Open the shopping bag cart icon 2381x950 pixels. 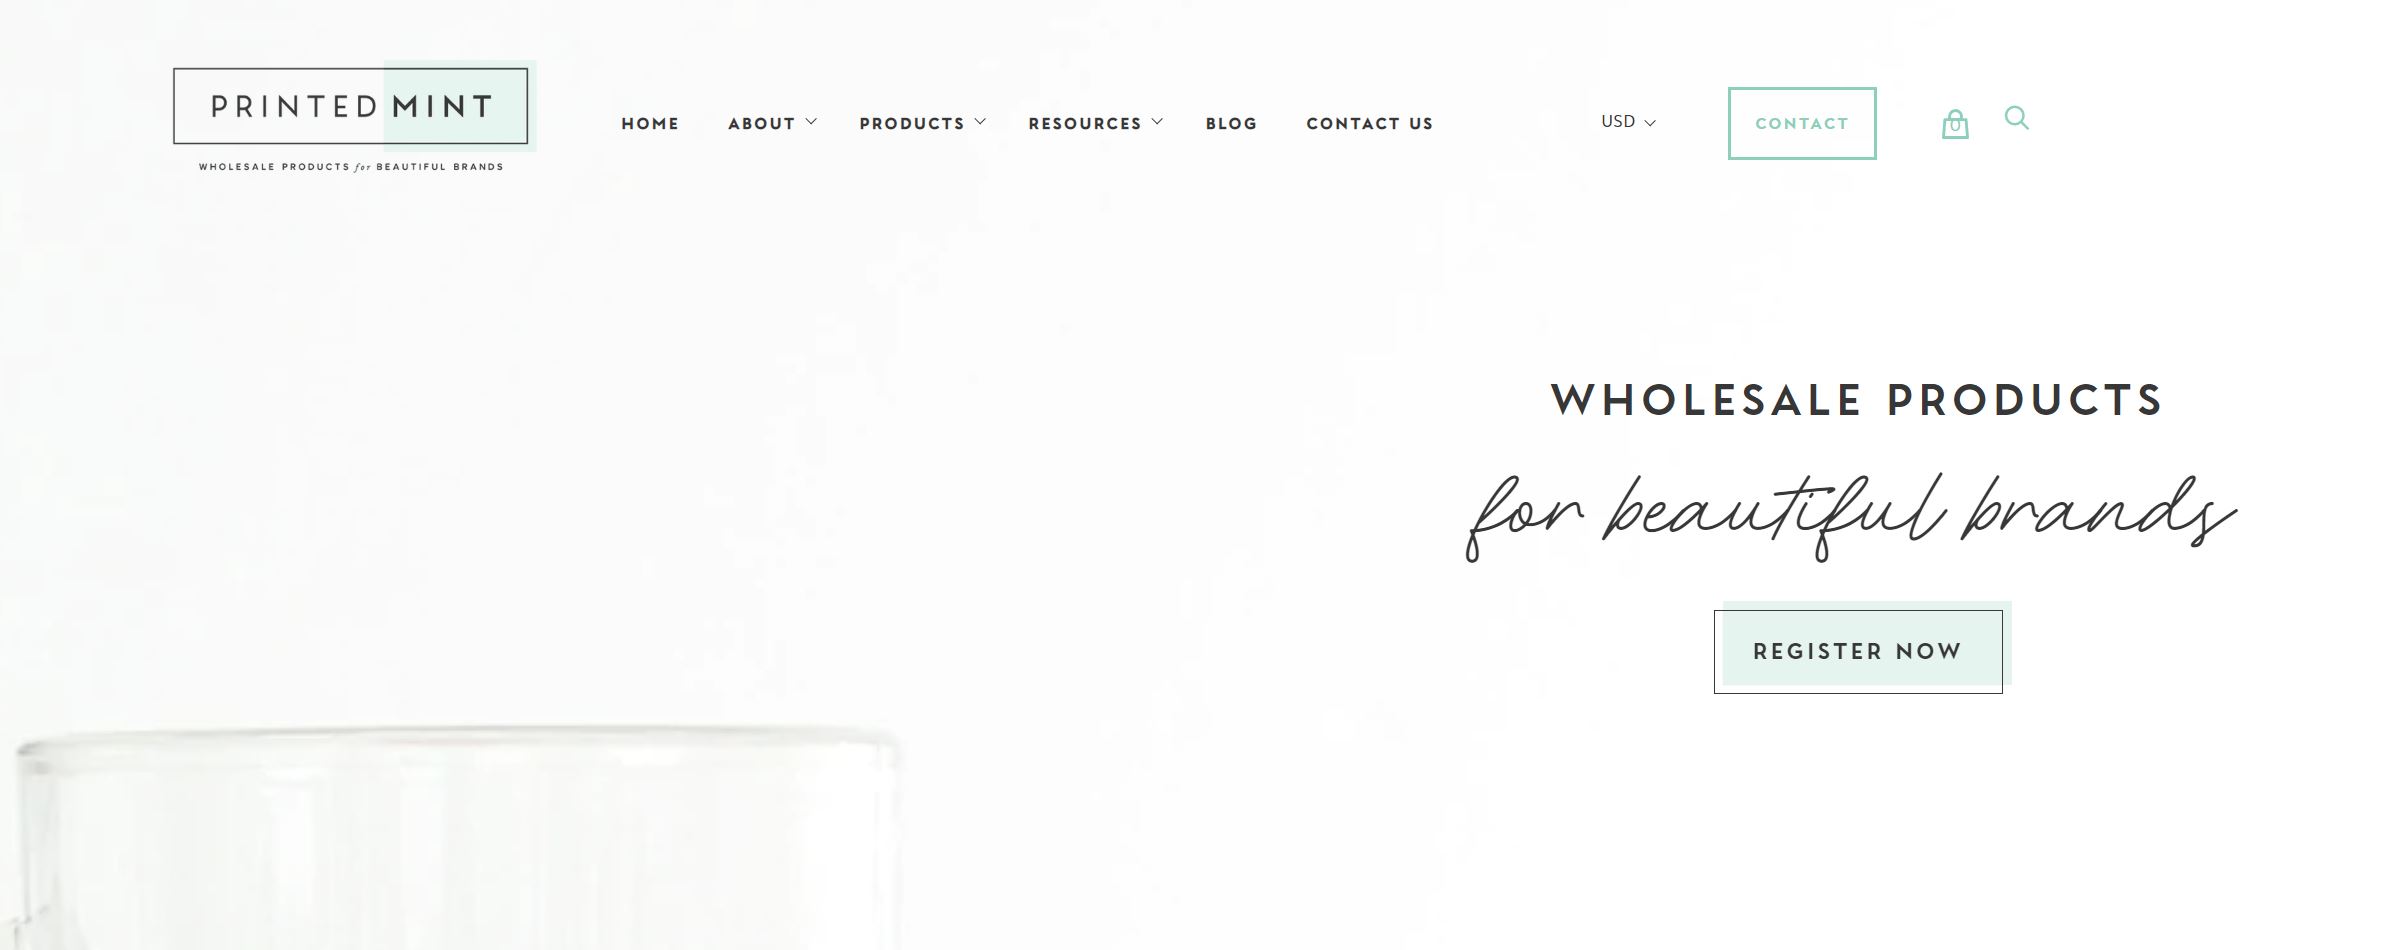1954,124
